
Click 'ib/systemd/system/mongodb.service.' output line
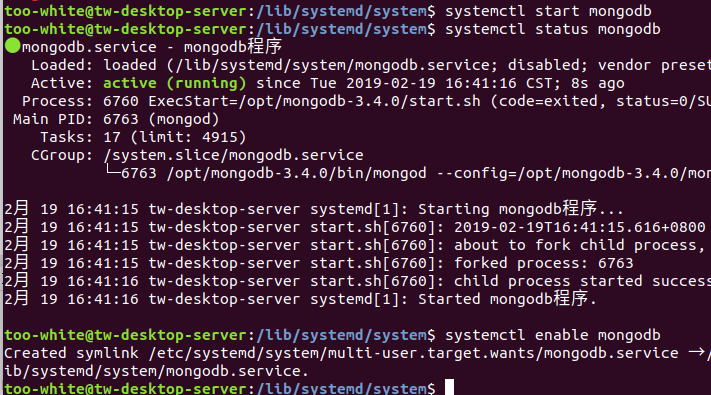click(156, 371)
